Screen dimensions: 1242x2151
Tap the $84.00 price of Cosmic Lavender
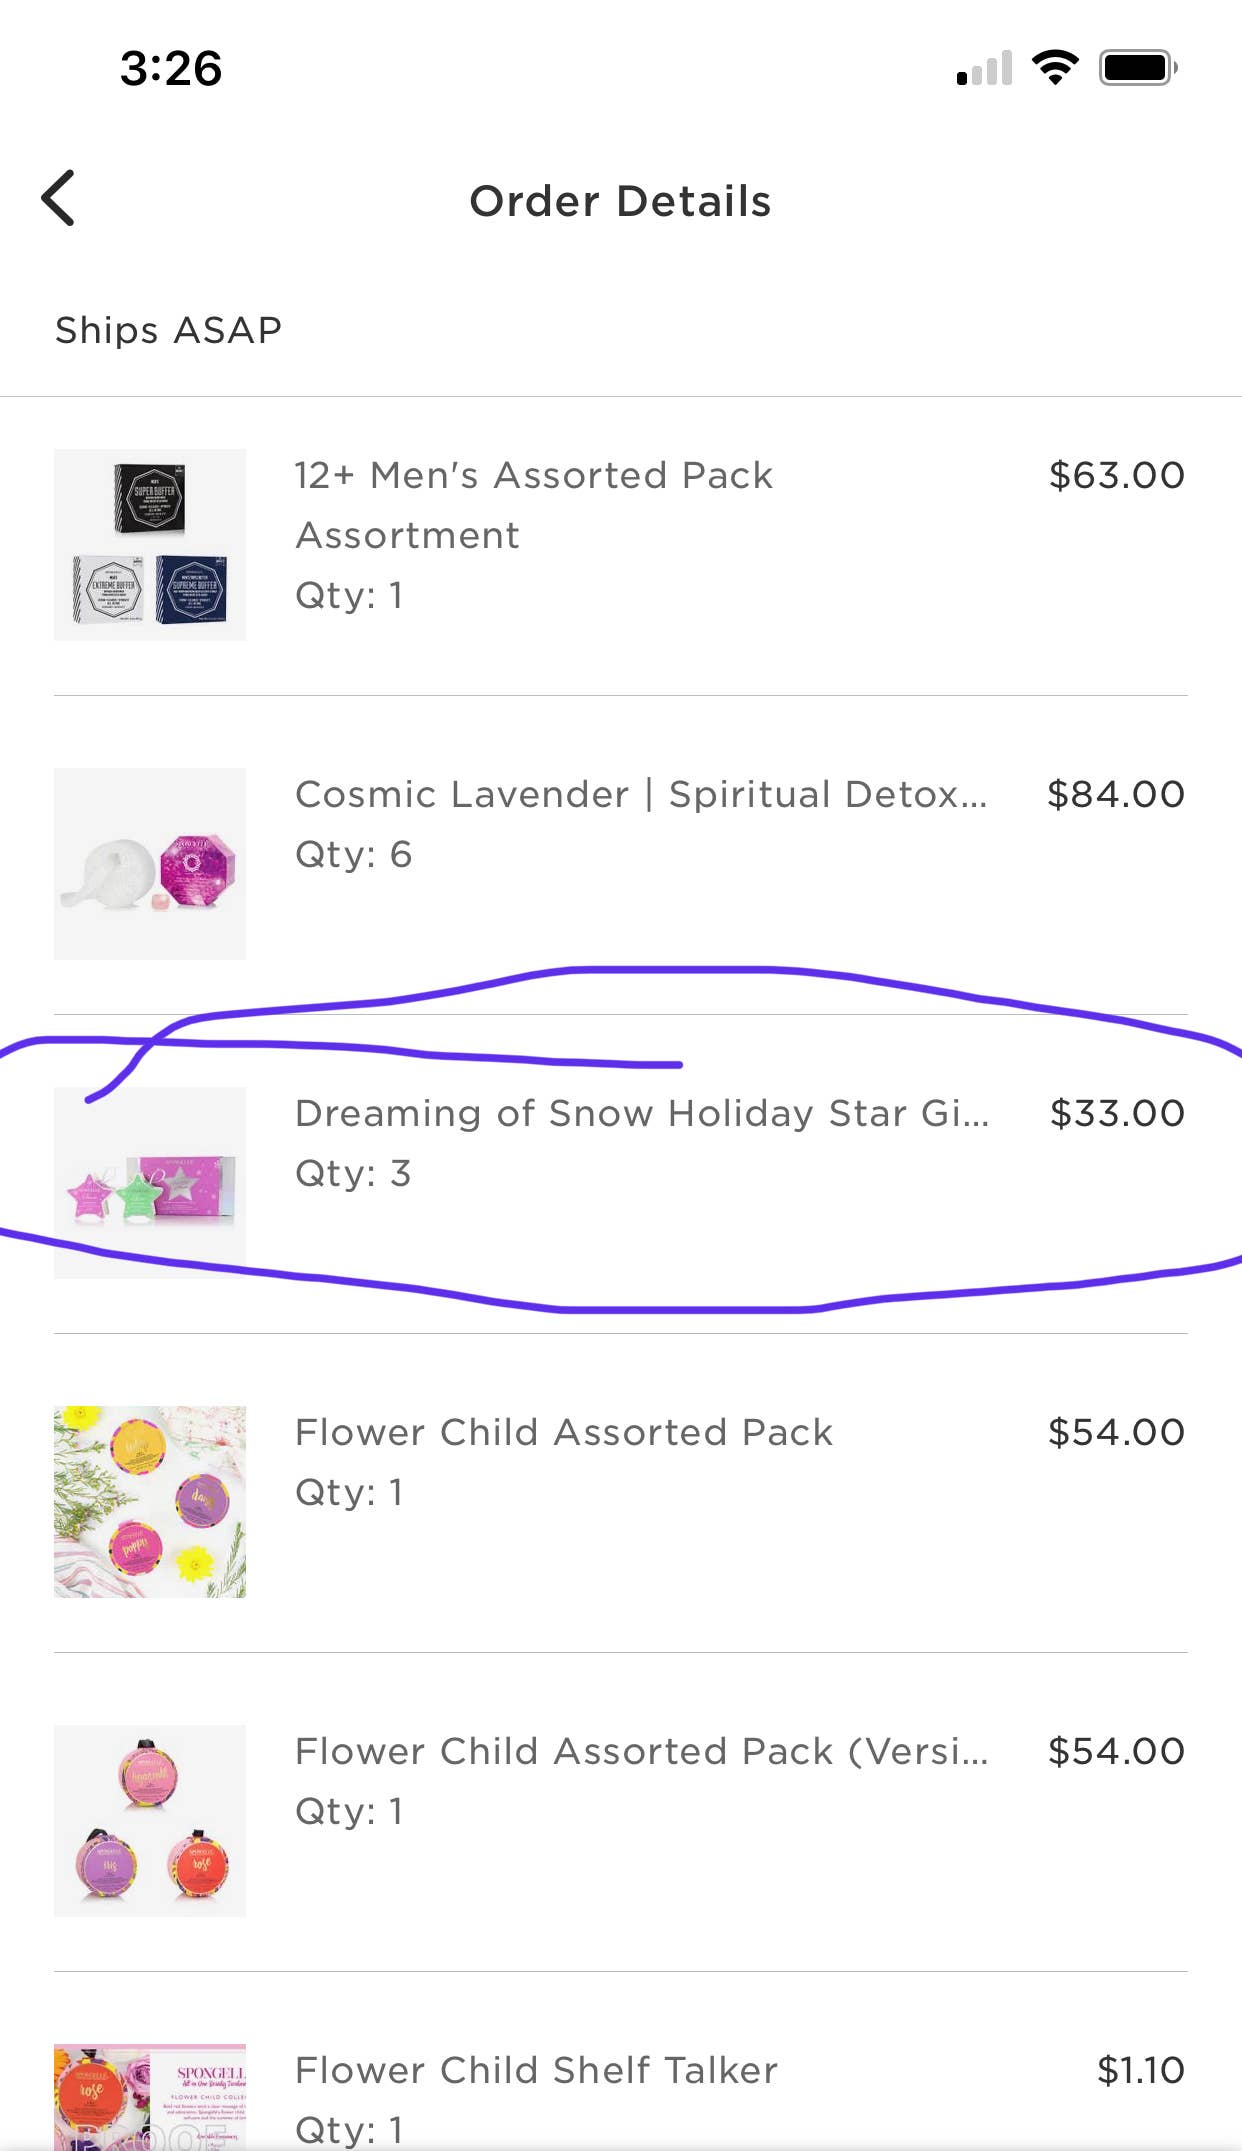[1115, 795]
